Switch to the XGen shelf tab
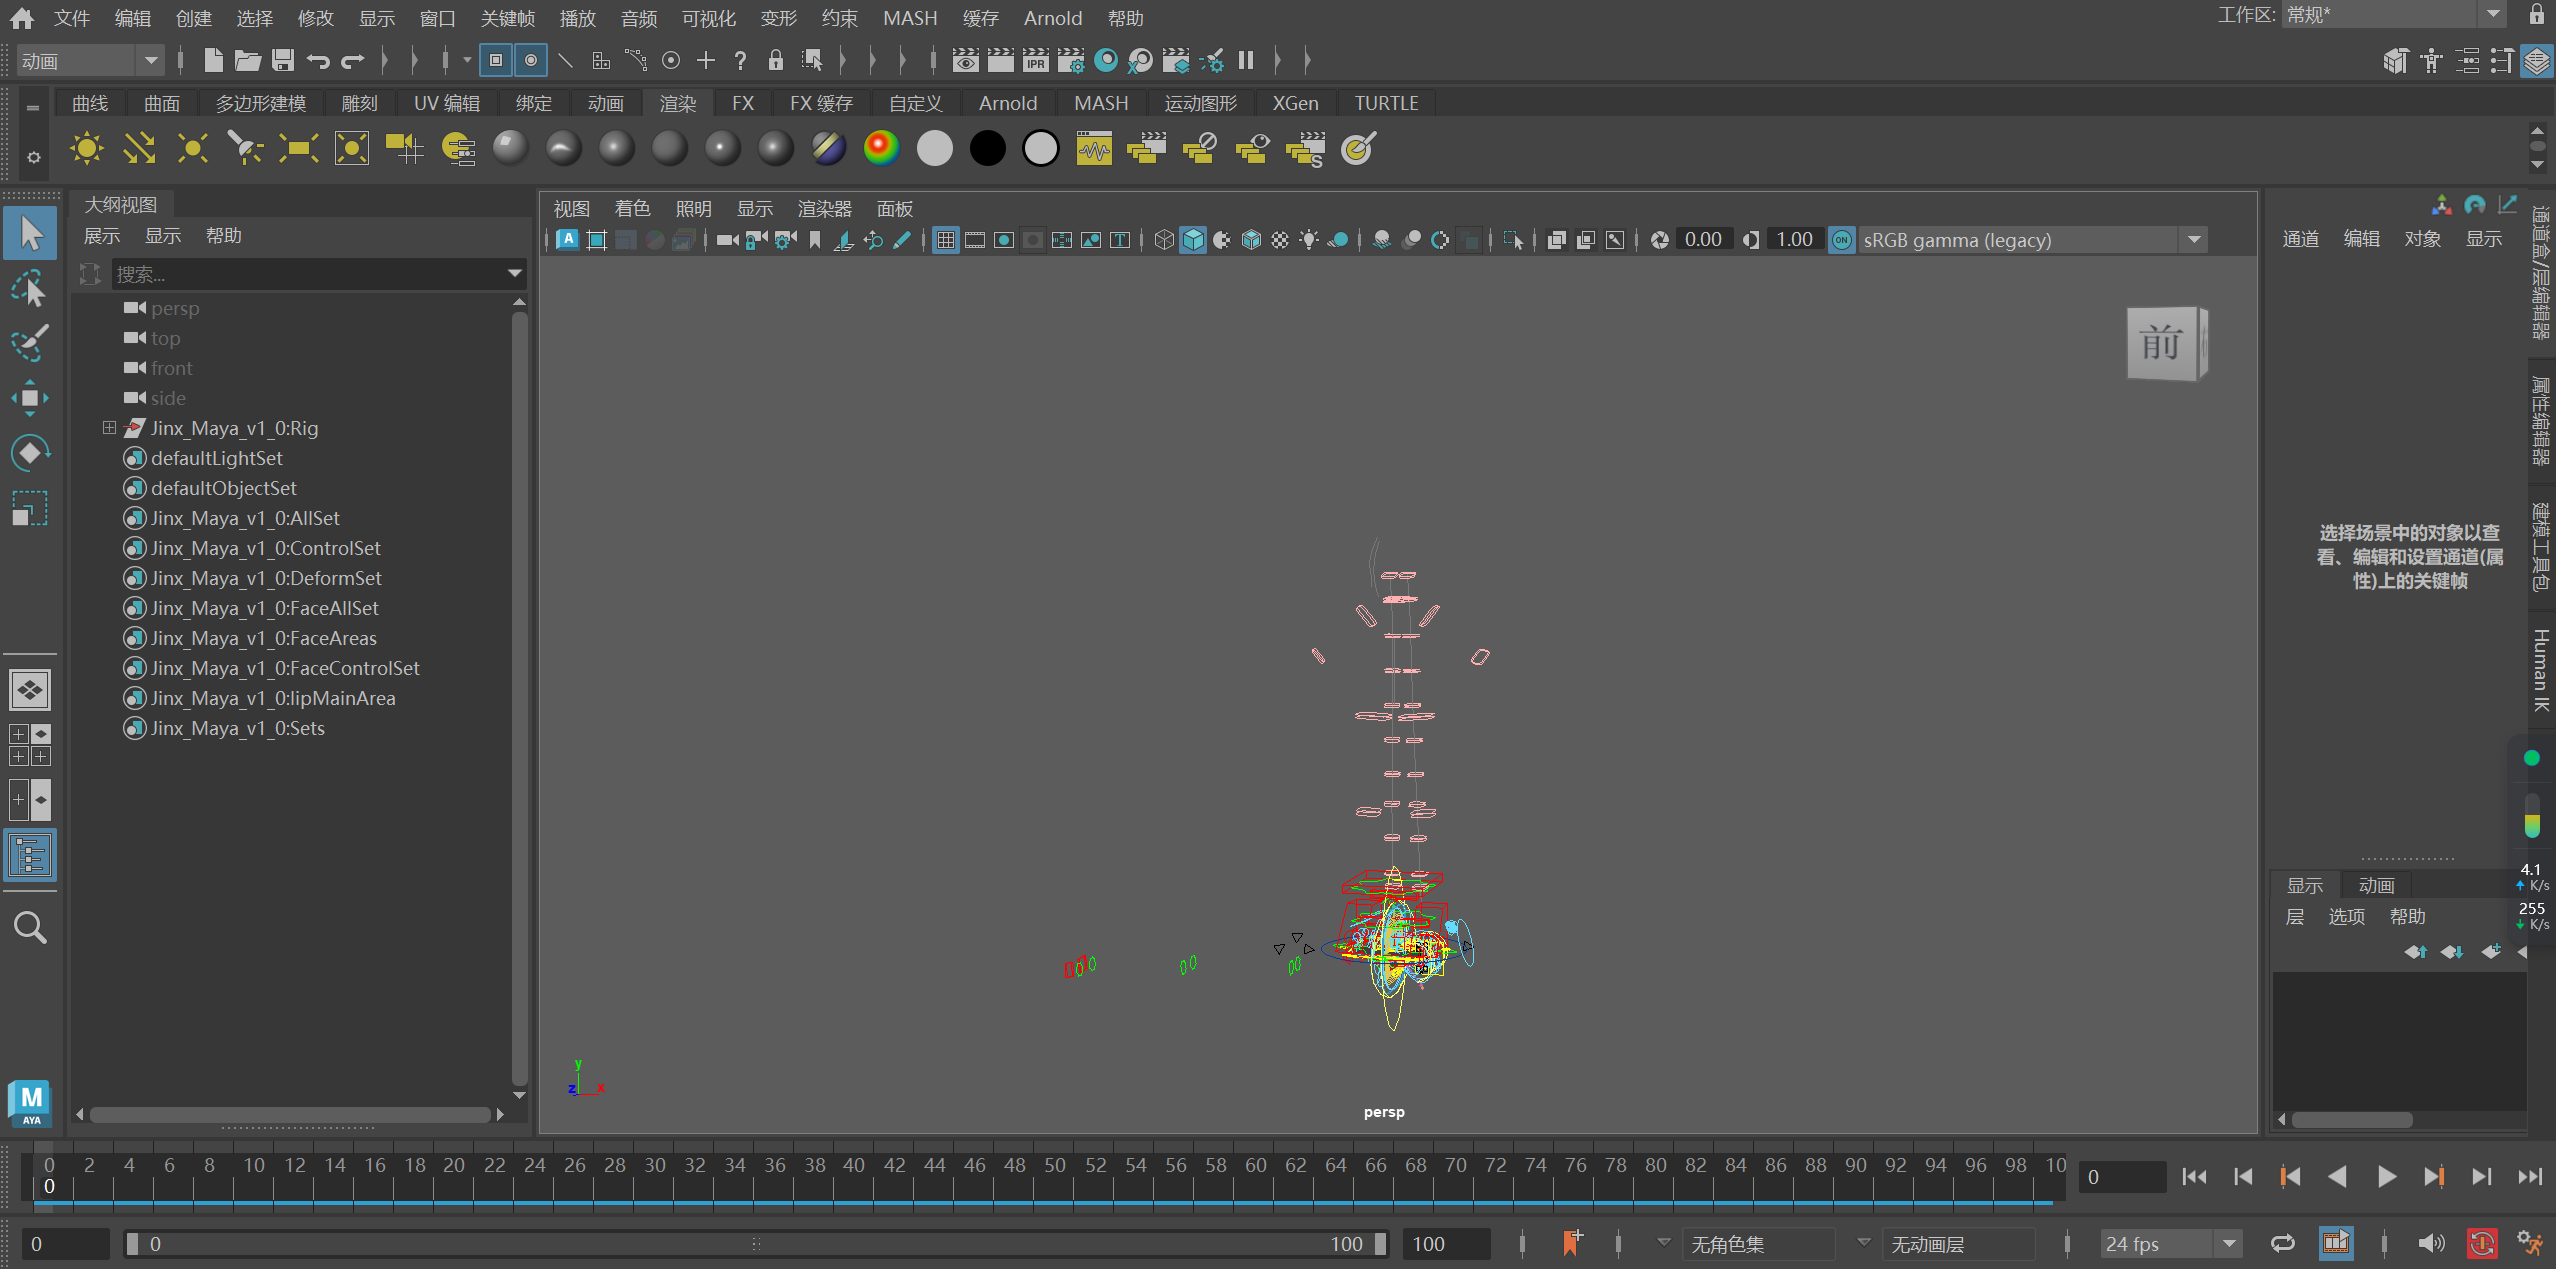2556x1269 pixels. coord(1294,103)
